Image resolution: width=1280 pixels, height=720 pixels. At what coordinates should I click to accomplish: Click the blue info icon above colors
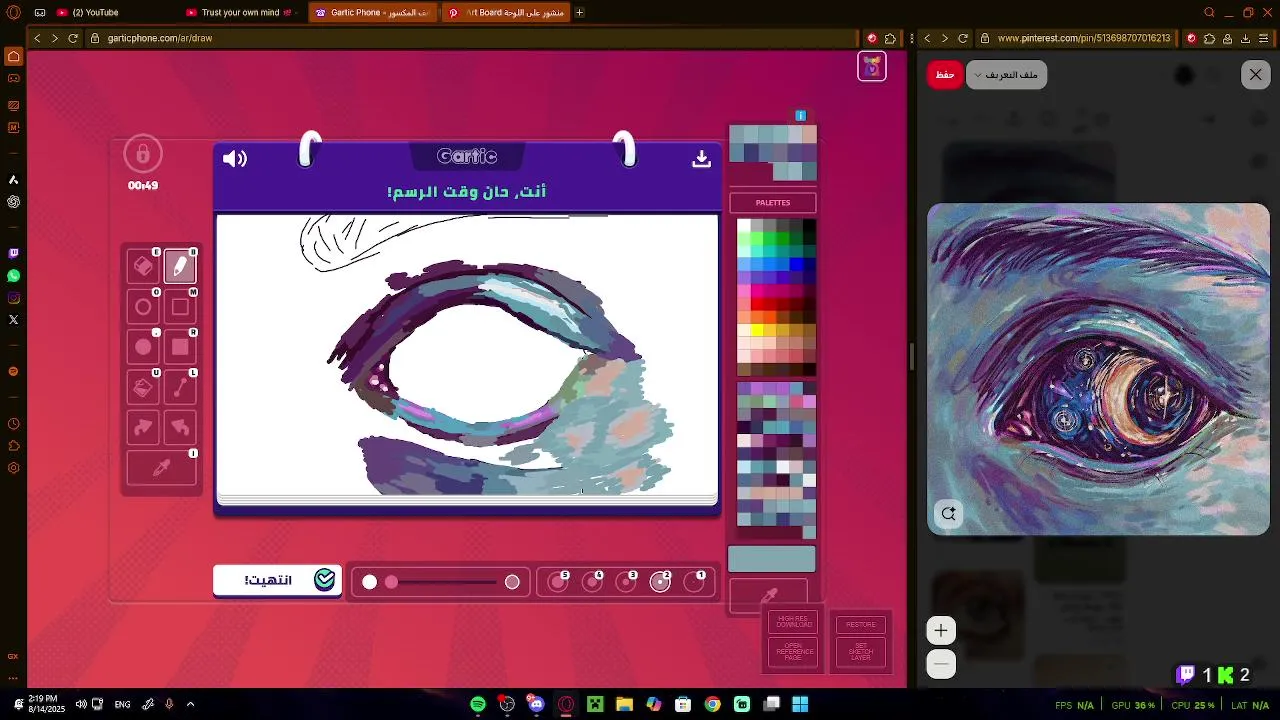point(800,116)
